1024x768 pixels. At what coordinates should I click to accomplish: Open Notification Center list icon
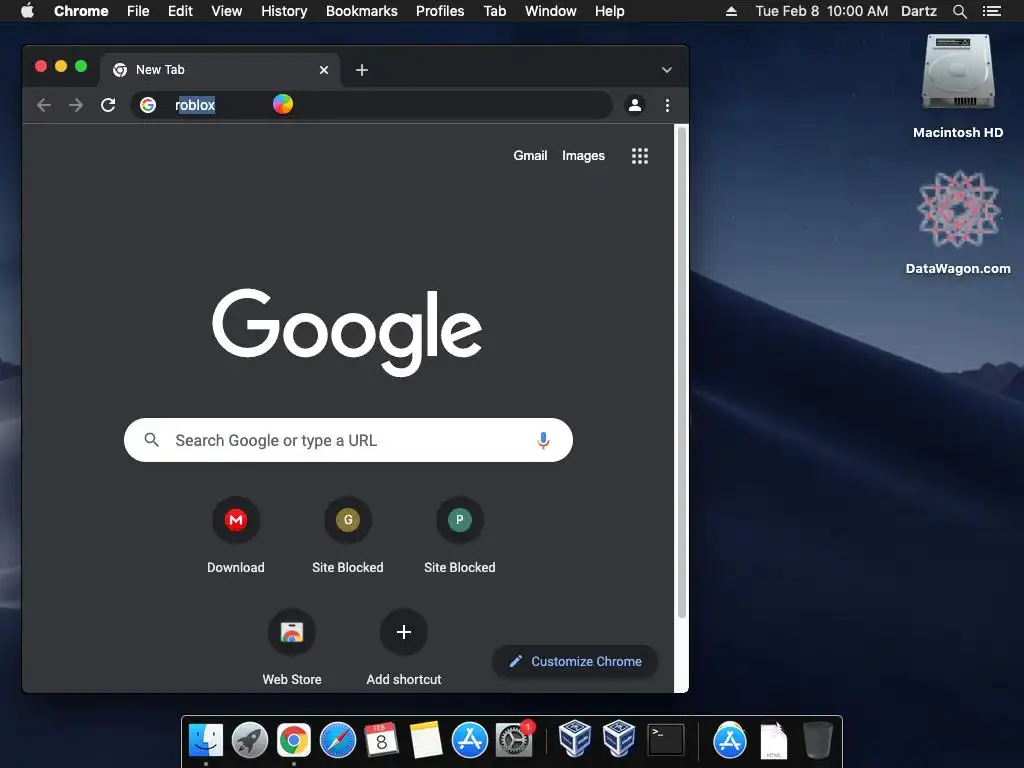[x=991, y=11]
